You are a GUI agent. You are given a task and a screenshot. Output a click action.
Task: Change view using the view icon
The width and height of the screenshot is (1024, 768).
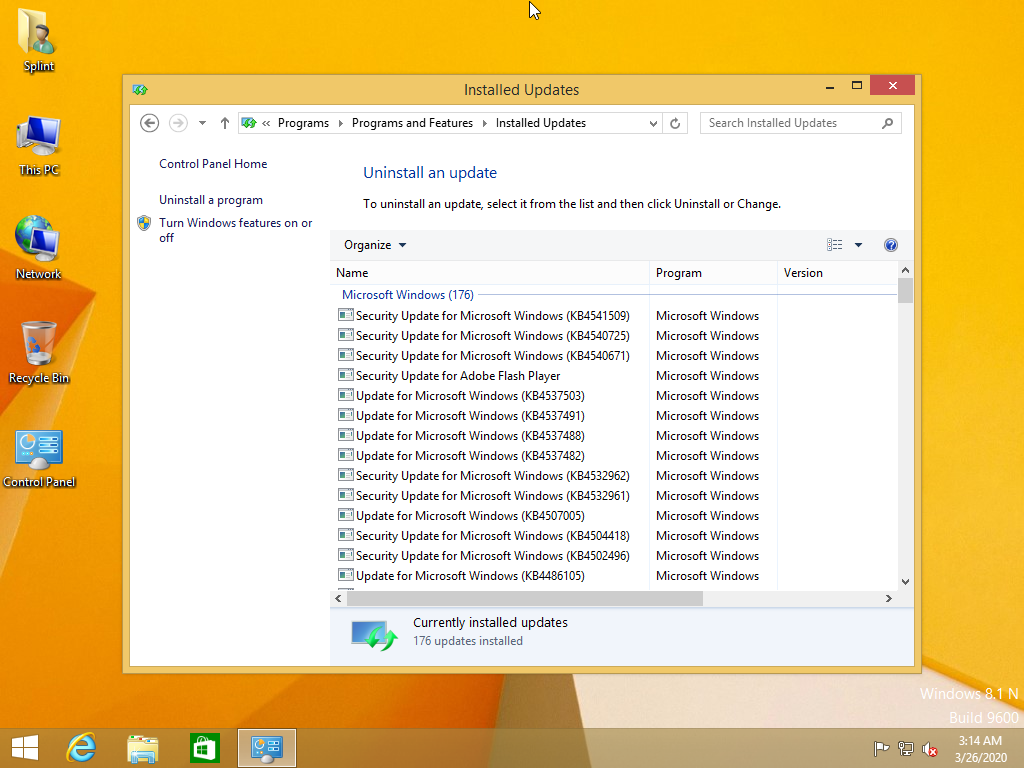point(835,245)
